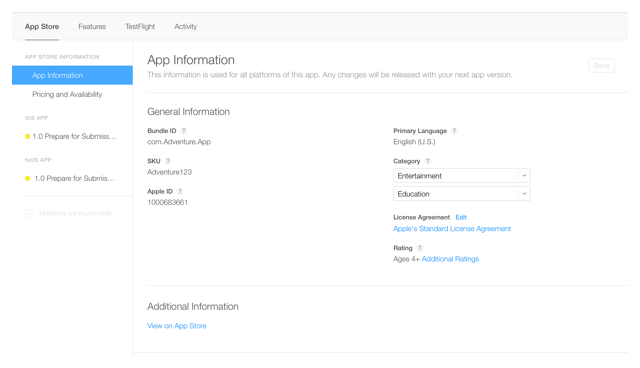This screenshot has height=368, width=640.
Task: Click the English (U.S.) language value
Action: pyautogui.click(x=414, y=142)
